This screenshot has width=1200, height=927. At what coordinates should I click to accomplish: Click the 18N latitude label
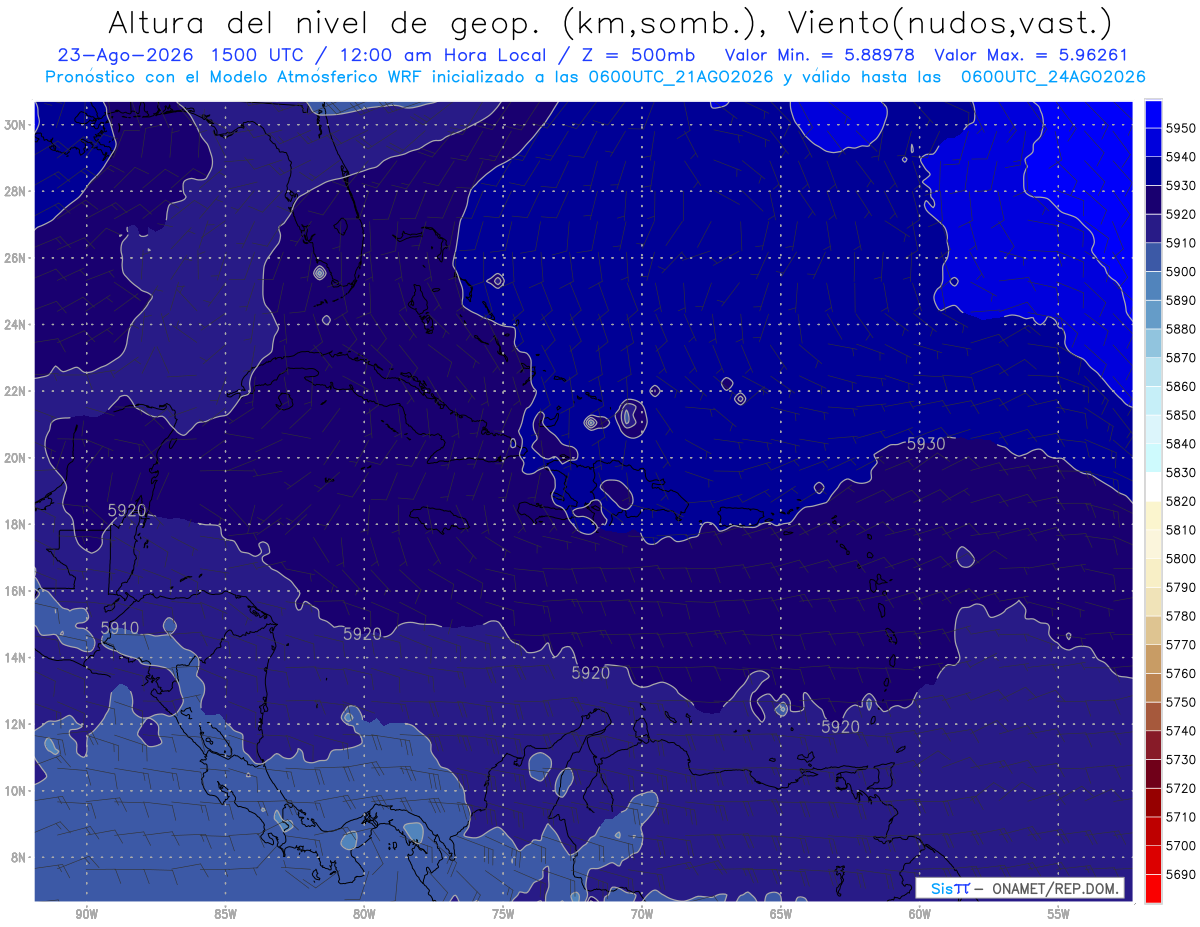click(15, 525)
